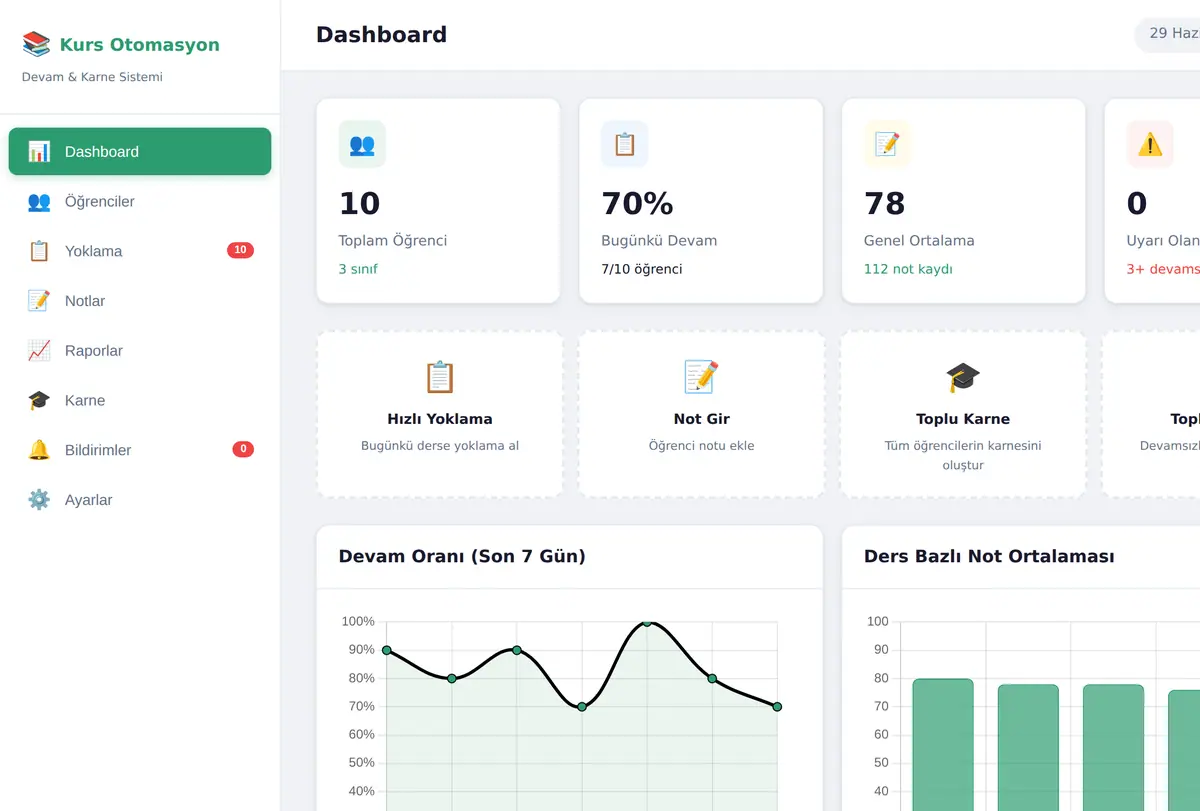Click the "78" value on Genel Ortalama card
Image resolution: width=1200 pixels, height=811 pixels.
pos(885,204)
